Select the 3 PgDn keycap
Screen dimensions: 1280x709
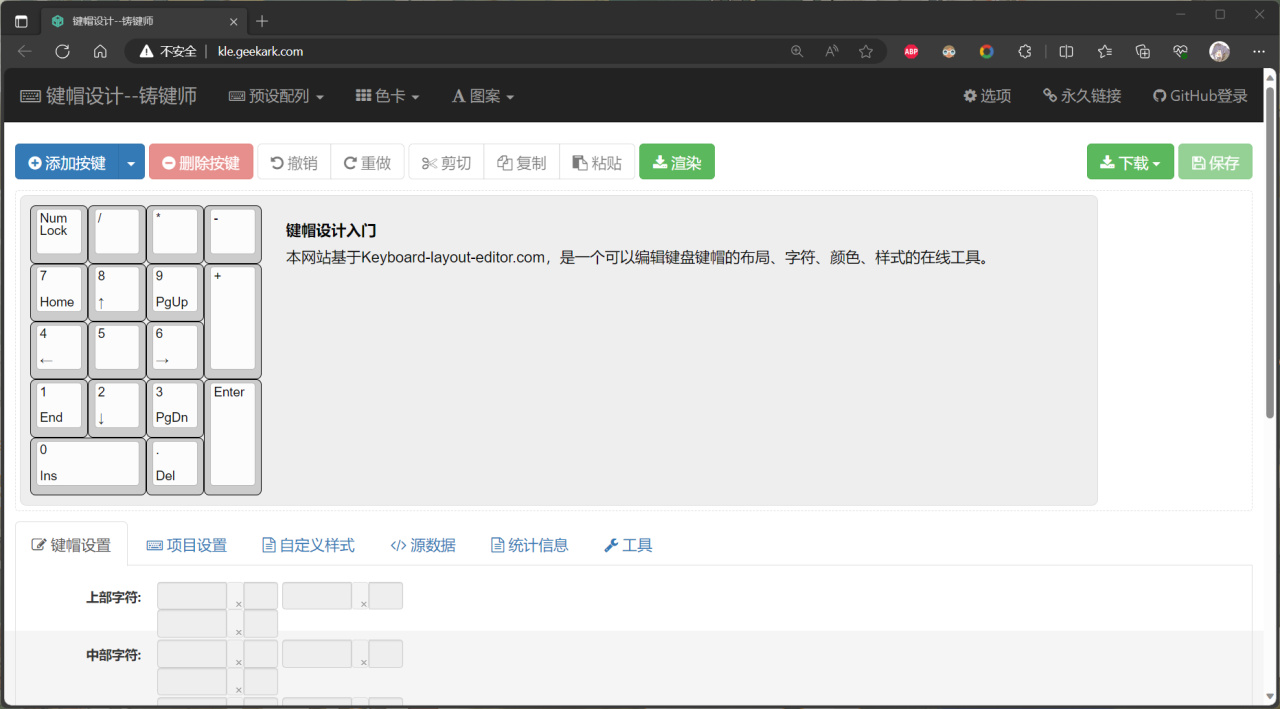click(175, 408)
